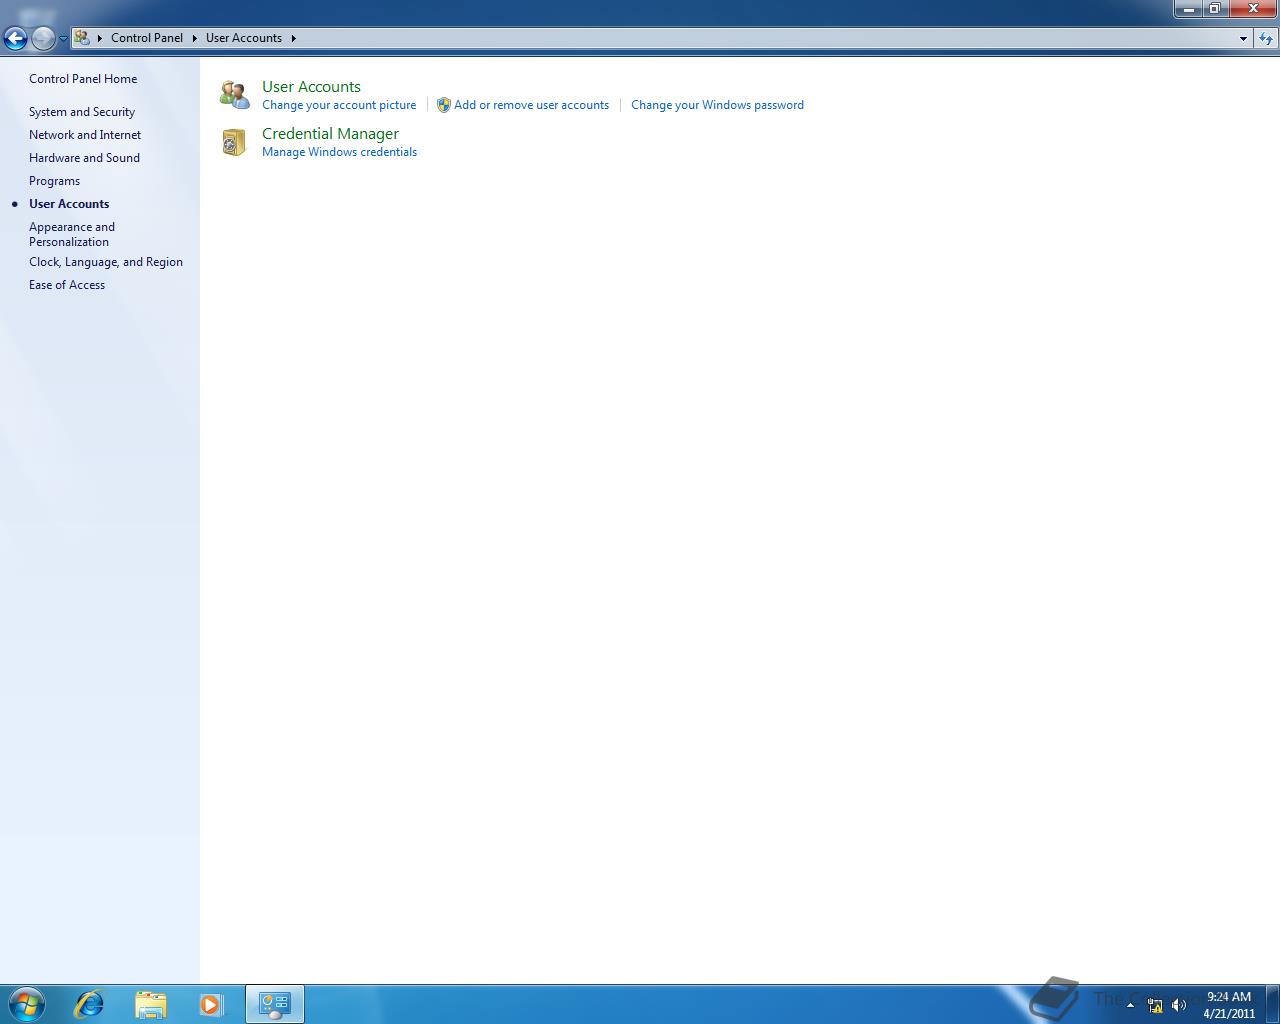
Task: Open Hardware and Sound category
Action: [x=84, y=158]
